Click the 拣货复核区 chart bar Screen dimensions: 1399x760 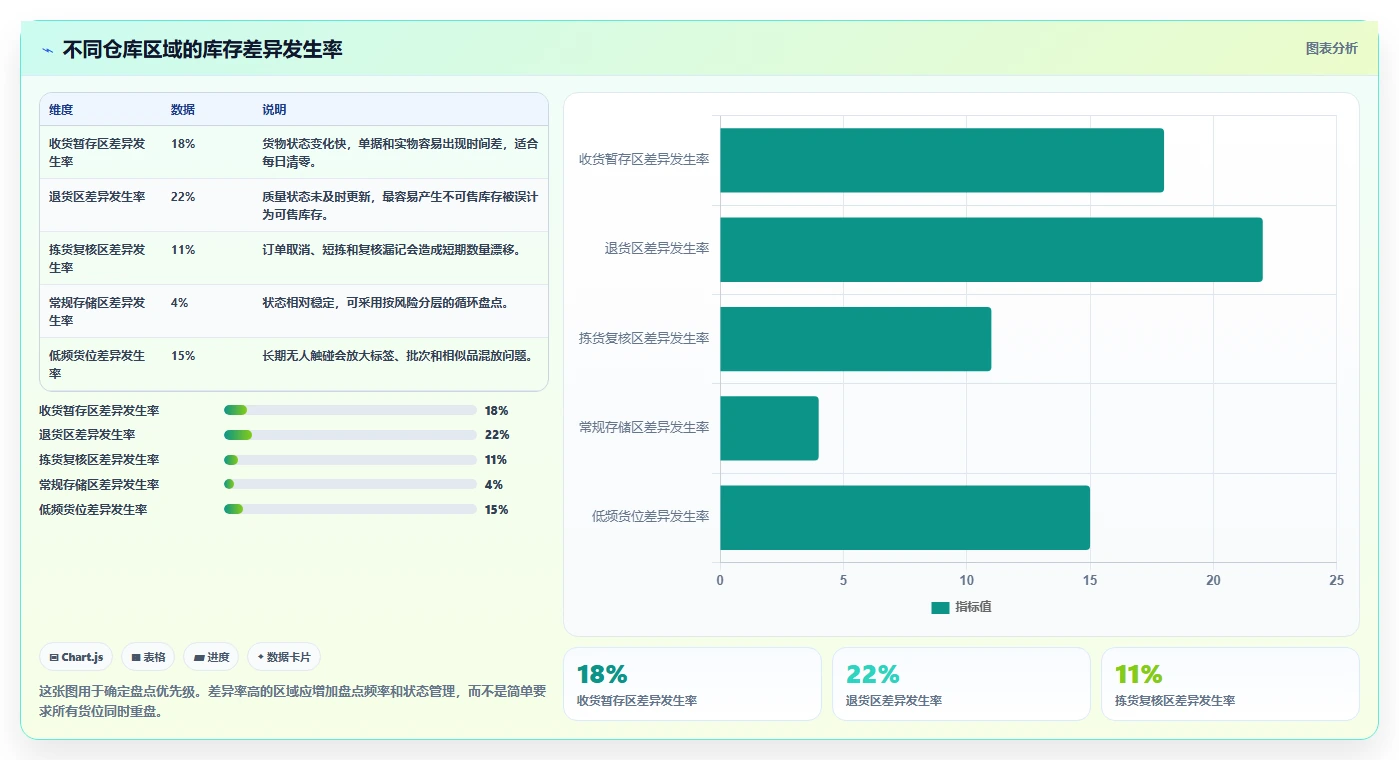pos(855,339)
